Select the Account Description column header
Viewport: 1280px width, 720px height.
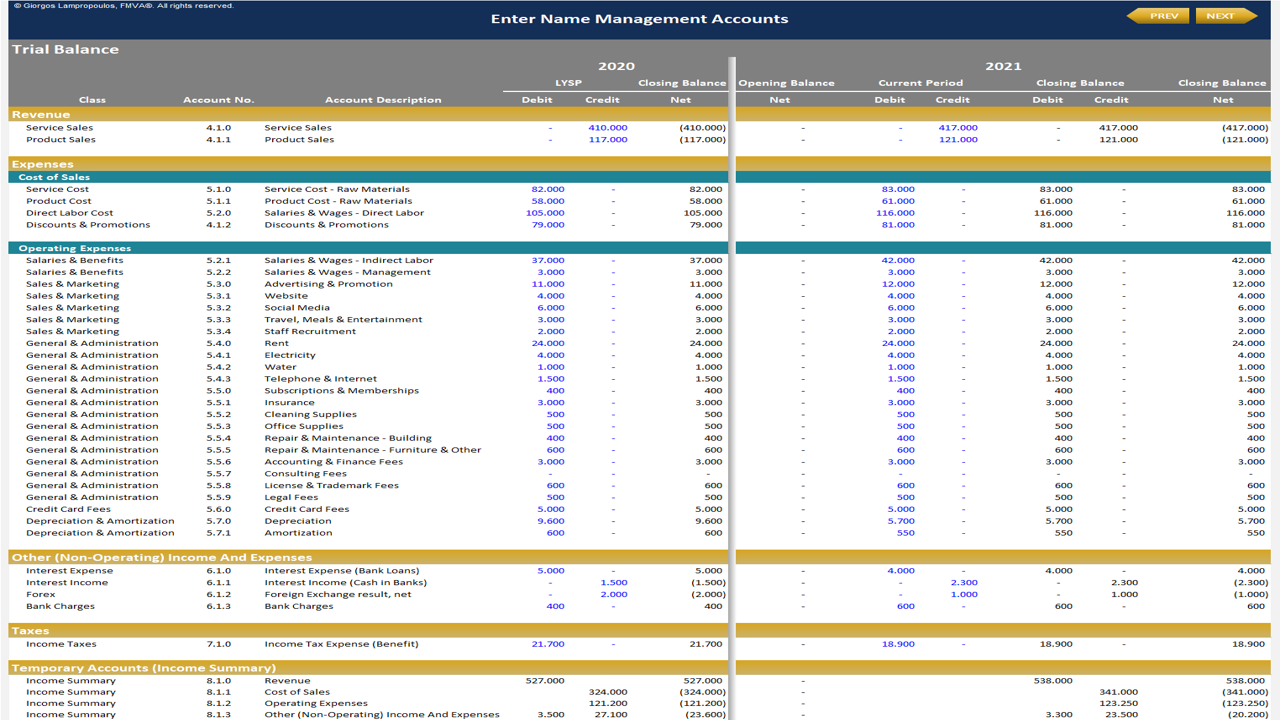383,100
